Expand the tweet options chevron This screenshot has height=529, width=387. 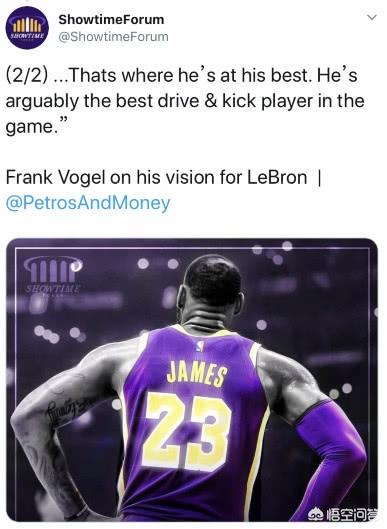pos(371,17)
